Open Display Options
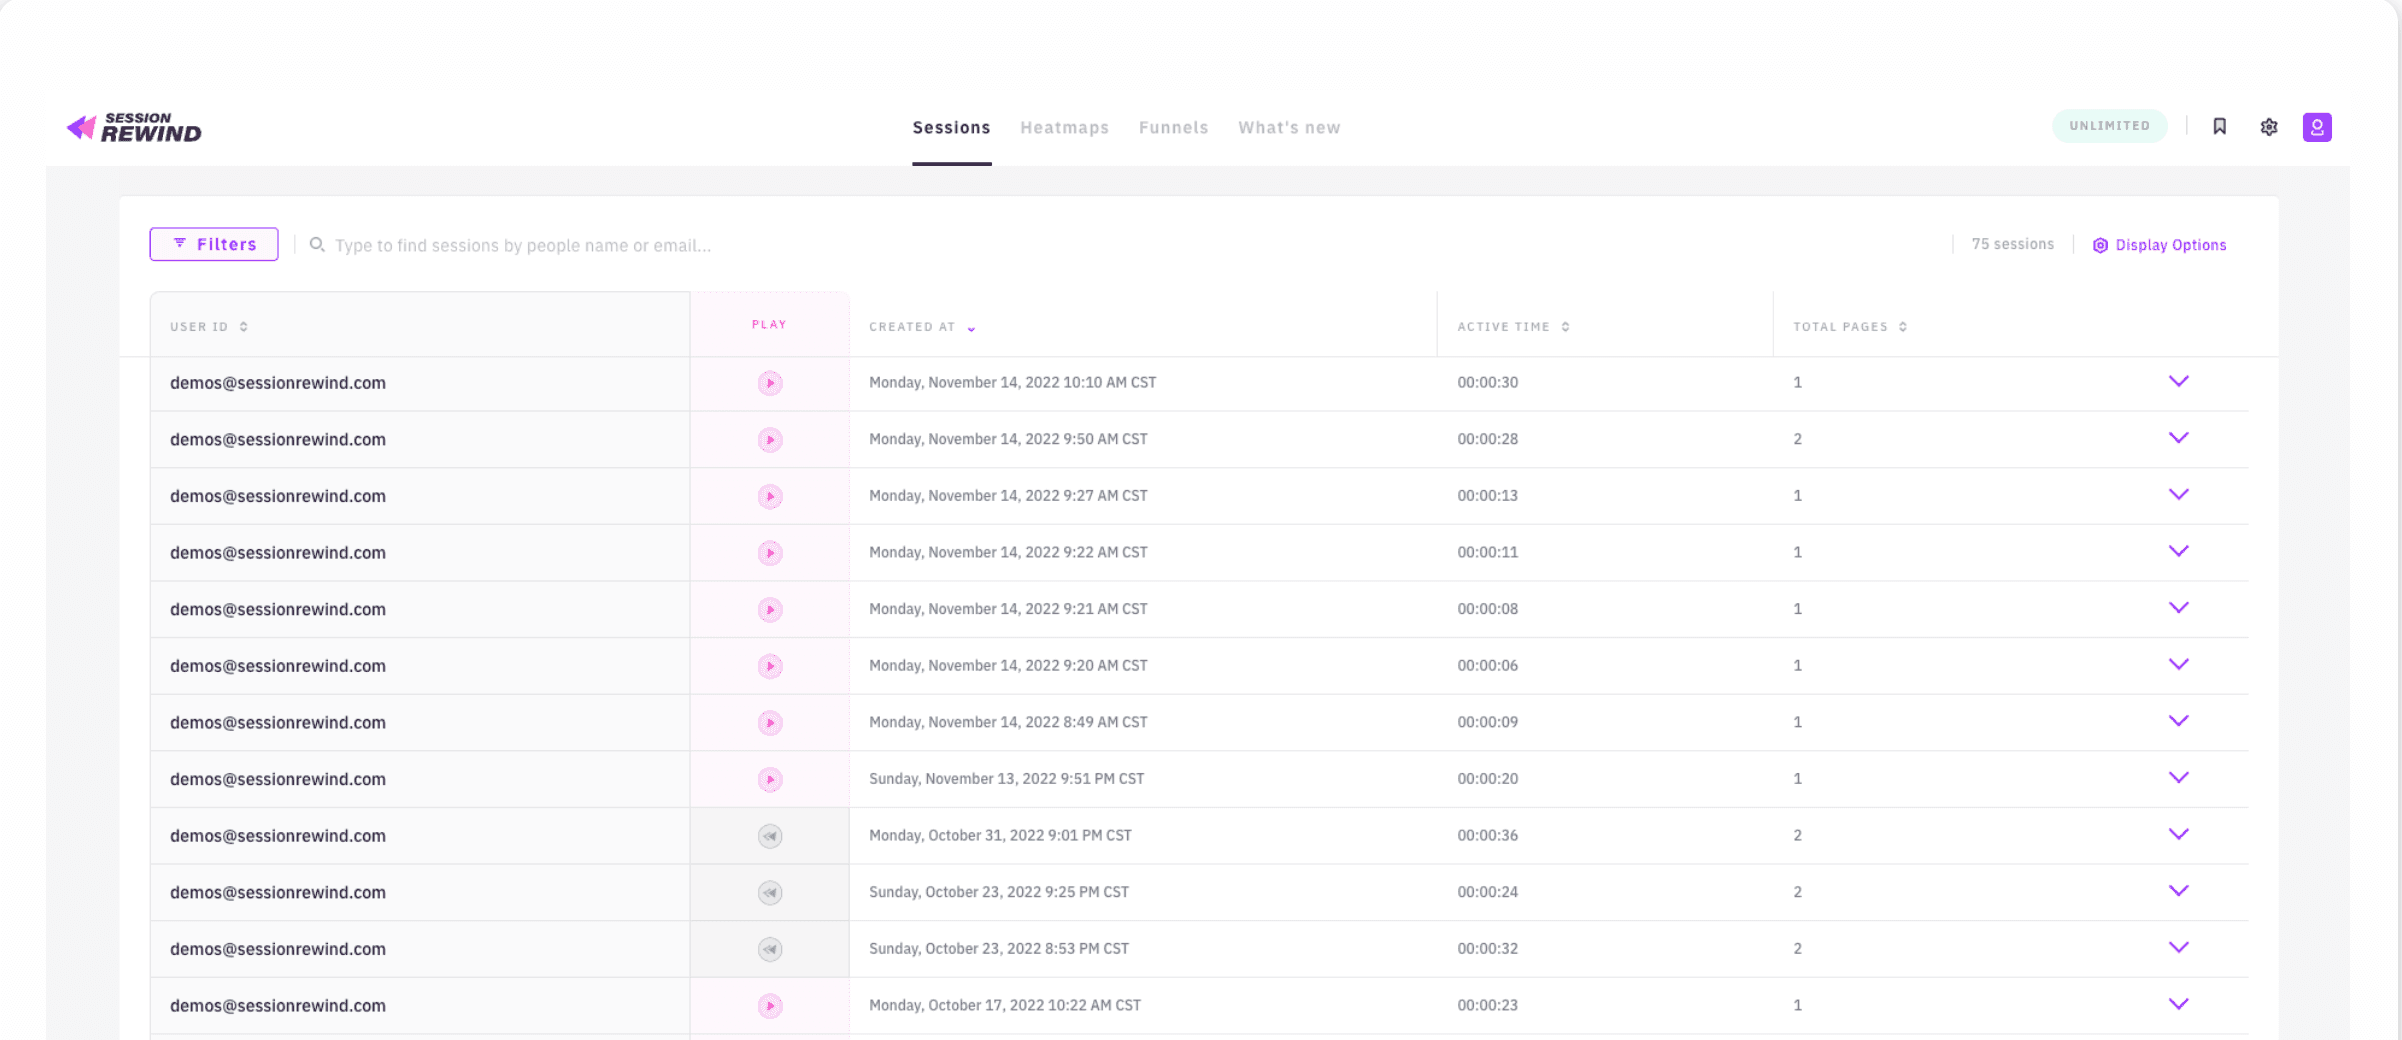2402x1040 pixels. 2159,245
